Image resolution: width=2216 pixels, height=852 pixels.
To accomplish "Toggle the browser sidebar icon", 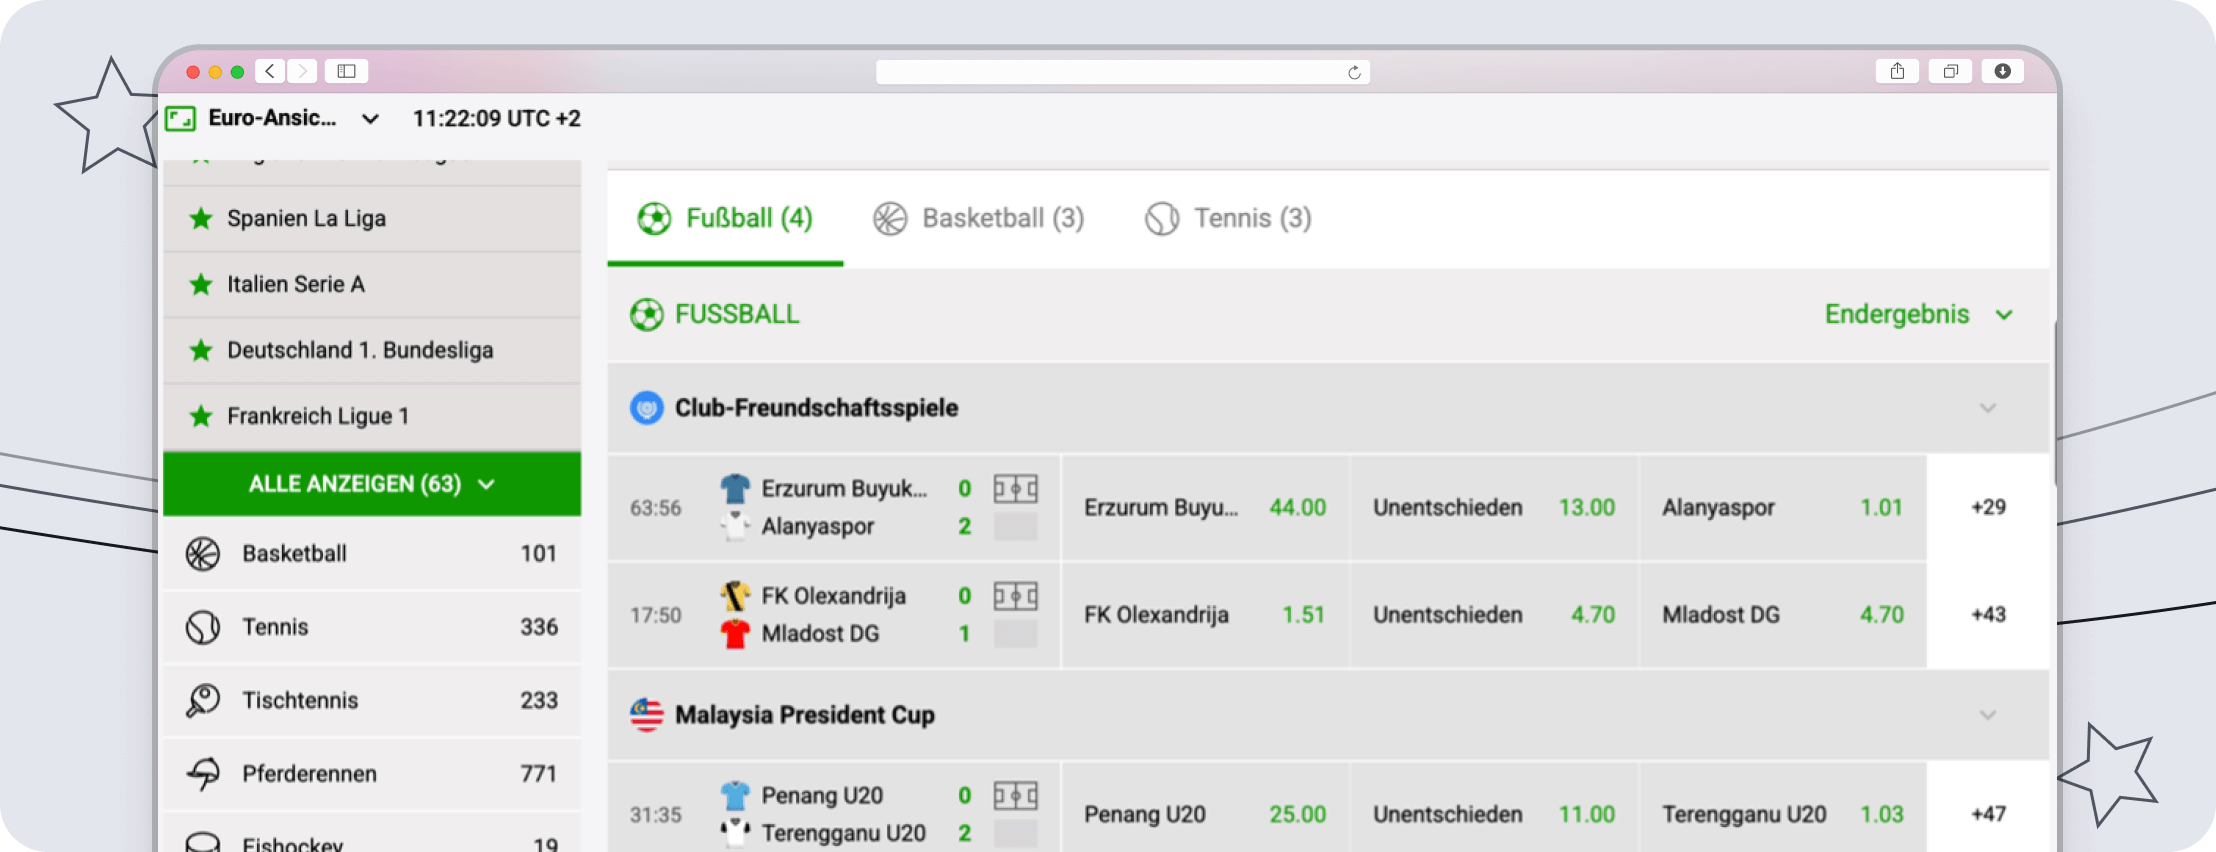I will 346,71.
